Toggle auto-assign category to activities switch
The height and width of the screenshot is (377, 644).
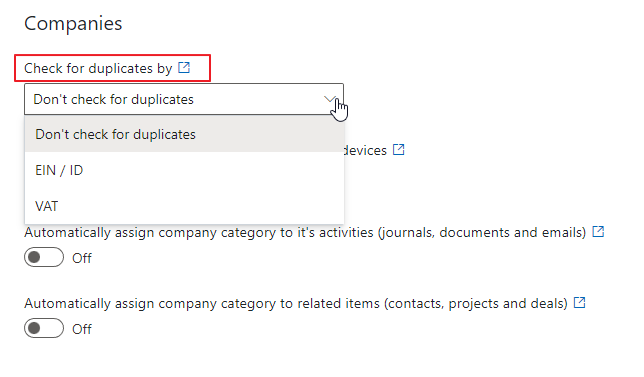coord(44,257)
